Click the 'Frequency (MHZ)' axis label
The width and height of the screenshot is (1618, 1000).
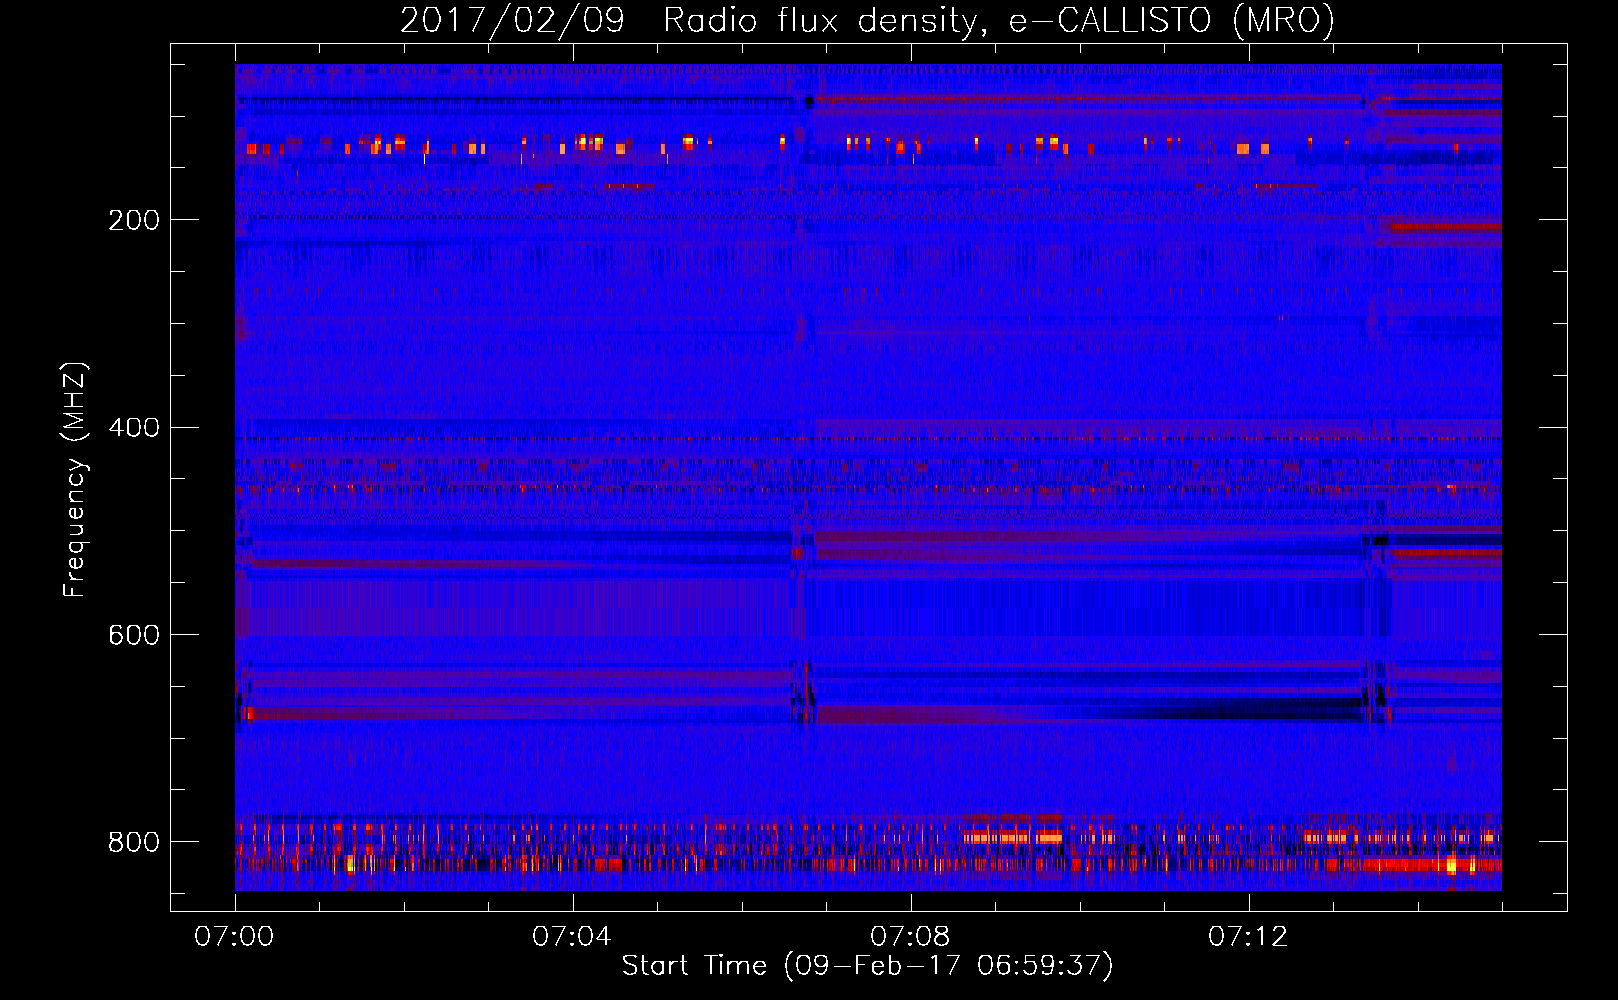tap(74, 480)
